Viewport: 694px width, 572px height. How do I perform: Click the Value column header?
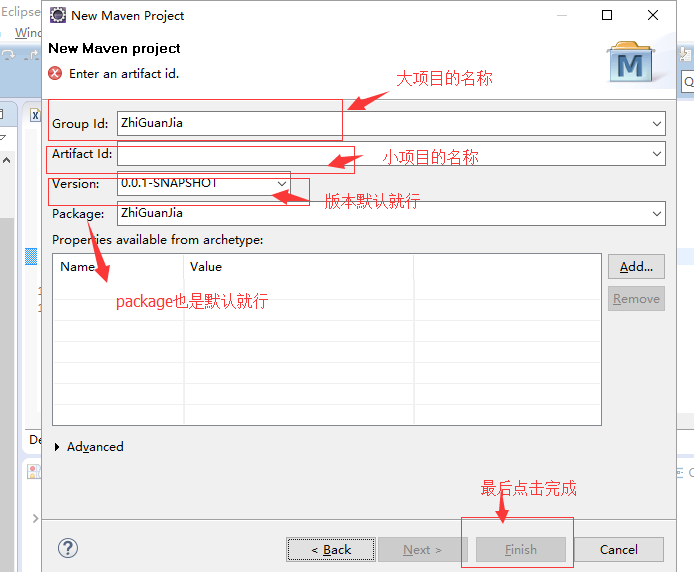299,267
